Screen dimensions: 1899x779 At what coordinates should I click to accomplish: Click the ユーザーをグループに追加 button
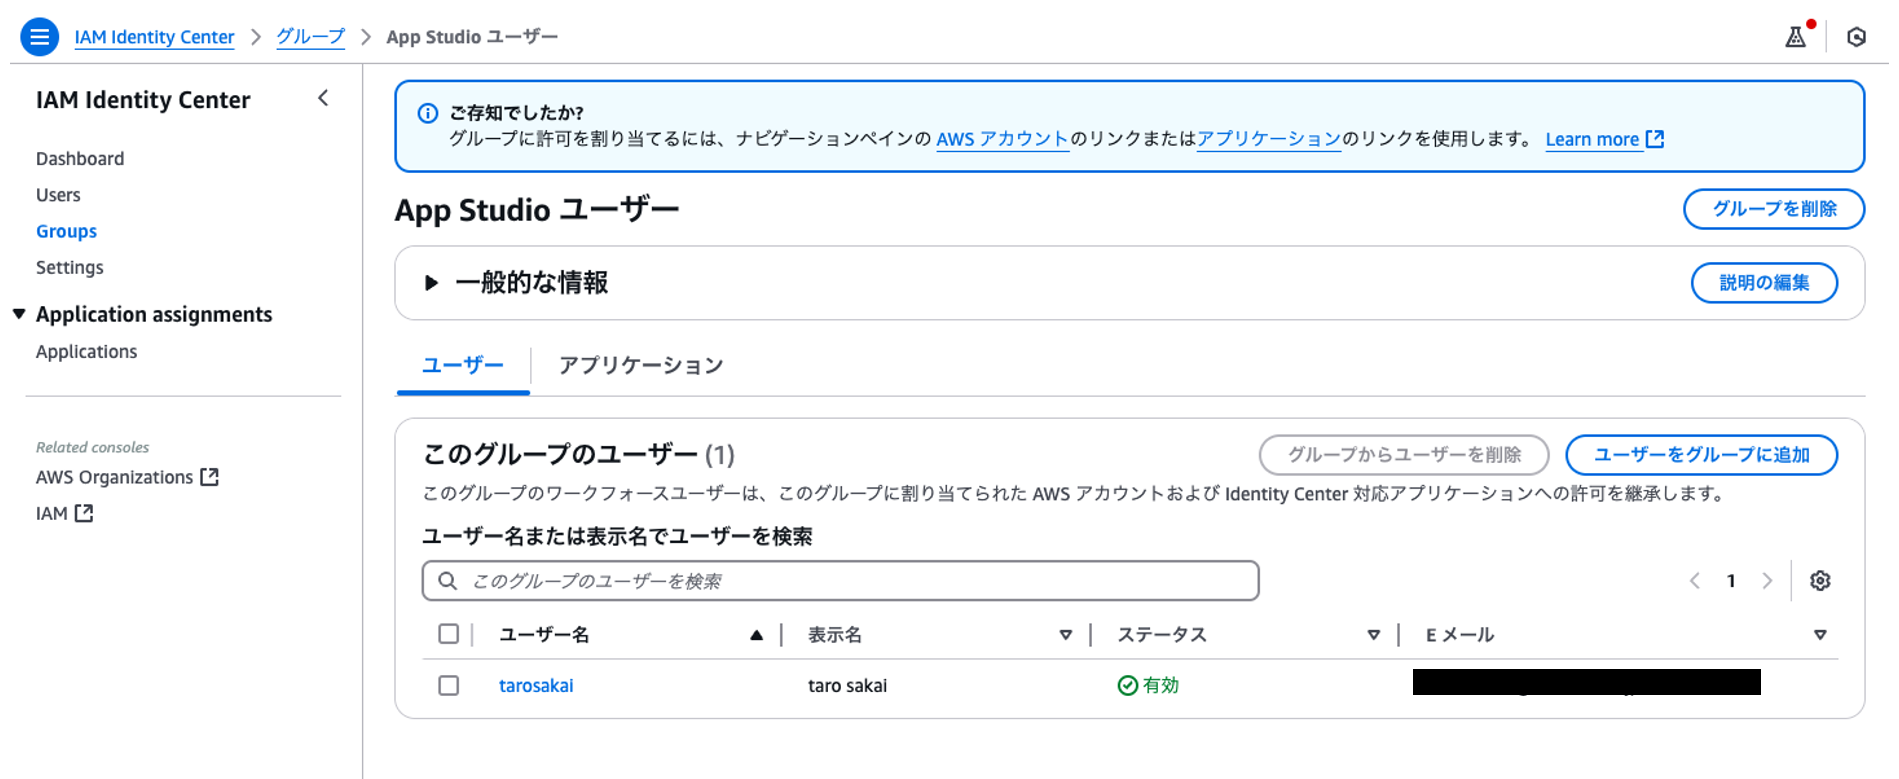(x=1701, y=455)
